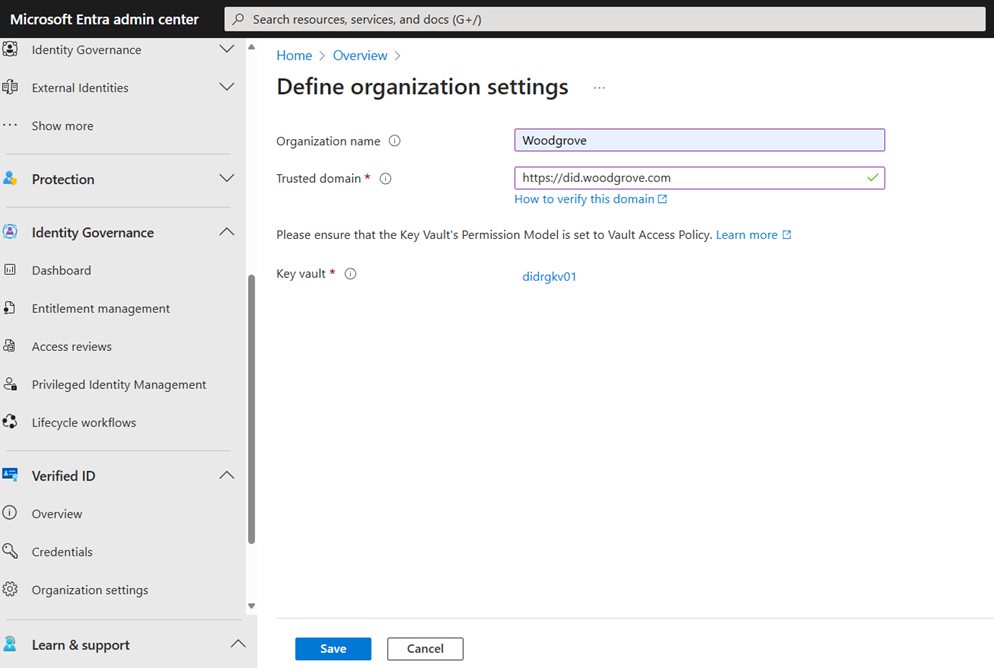This screenshot has width=994, height=668.
Task: Expand the Protection section chevron
Action: (x=226, y=178)
